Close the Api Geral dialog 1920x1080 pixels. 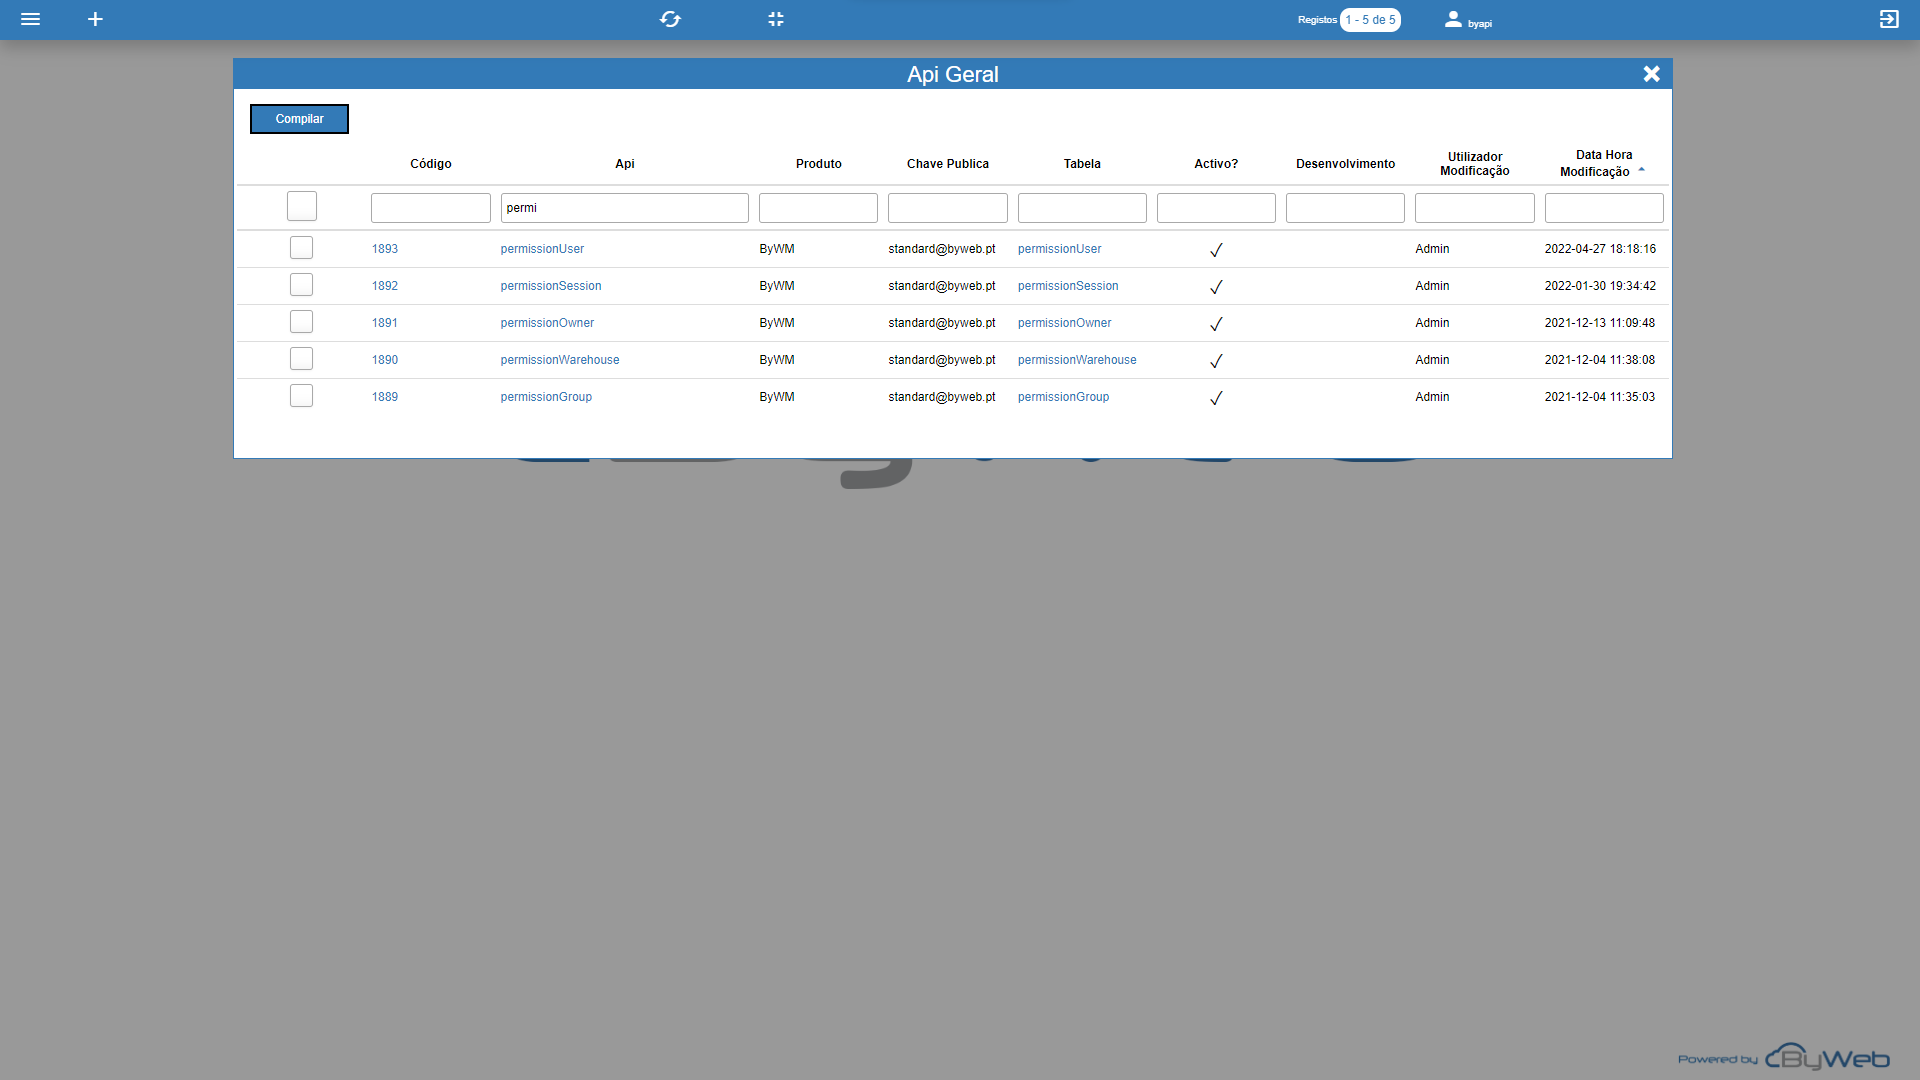pyautogui.click(x=1651, y=74)
